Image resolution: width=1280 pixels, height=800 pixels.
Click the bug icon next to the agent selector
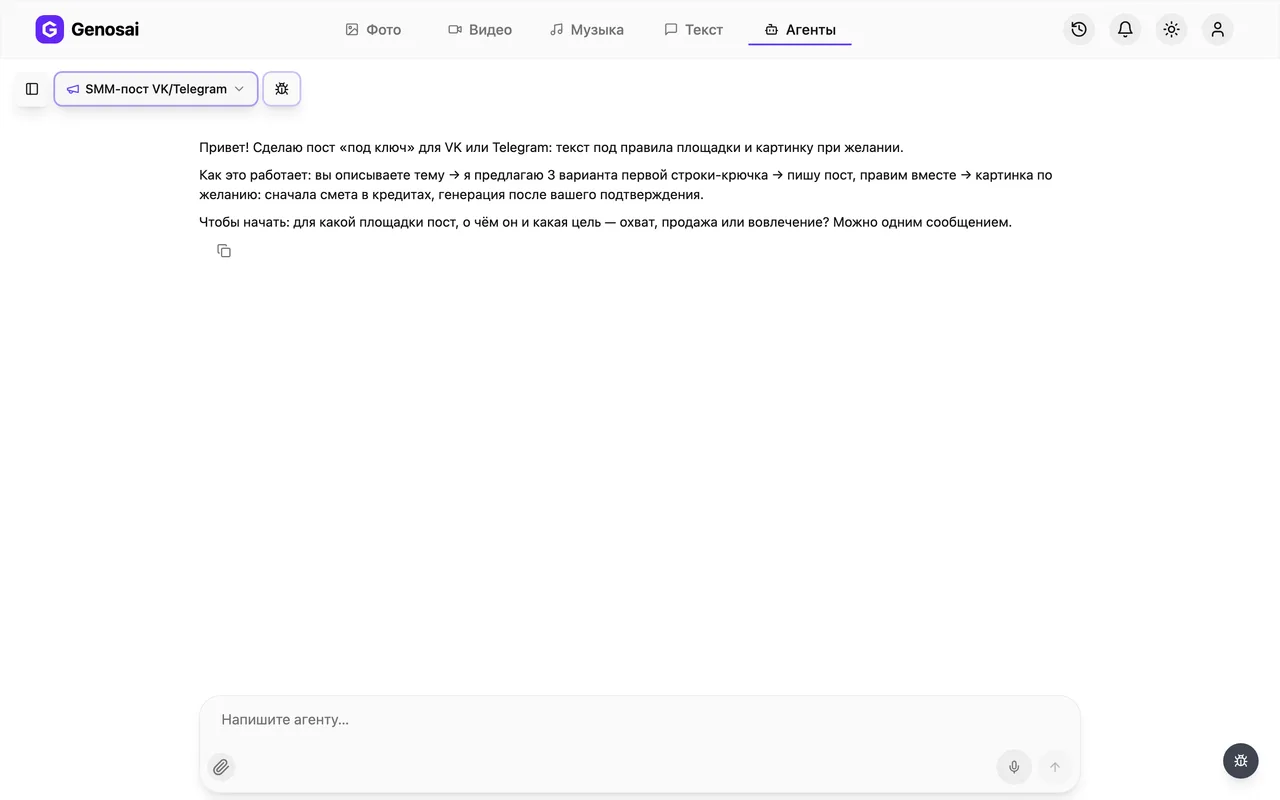coord(282,89)
